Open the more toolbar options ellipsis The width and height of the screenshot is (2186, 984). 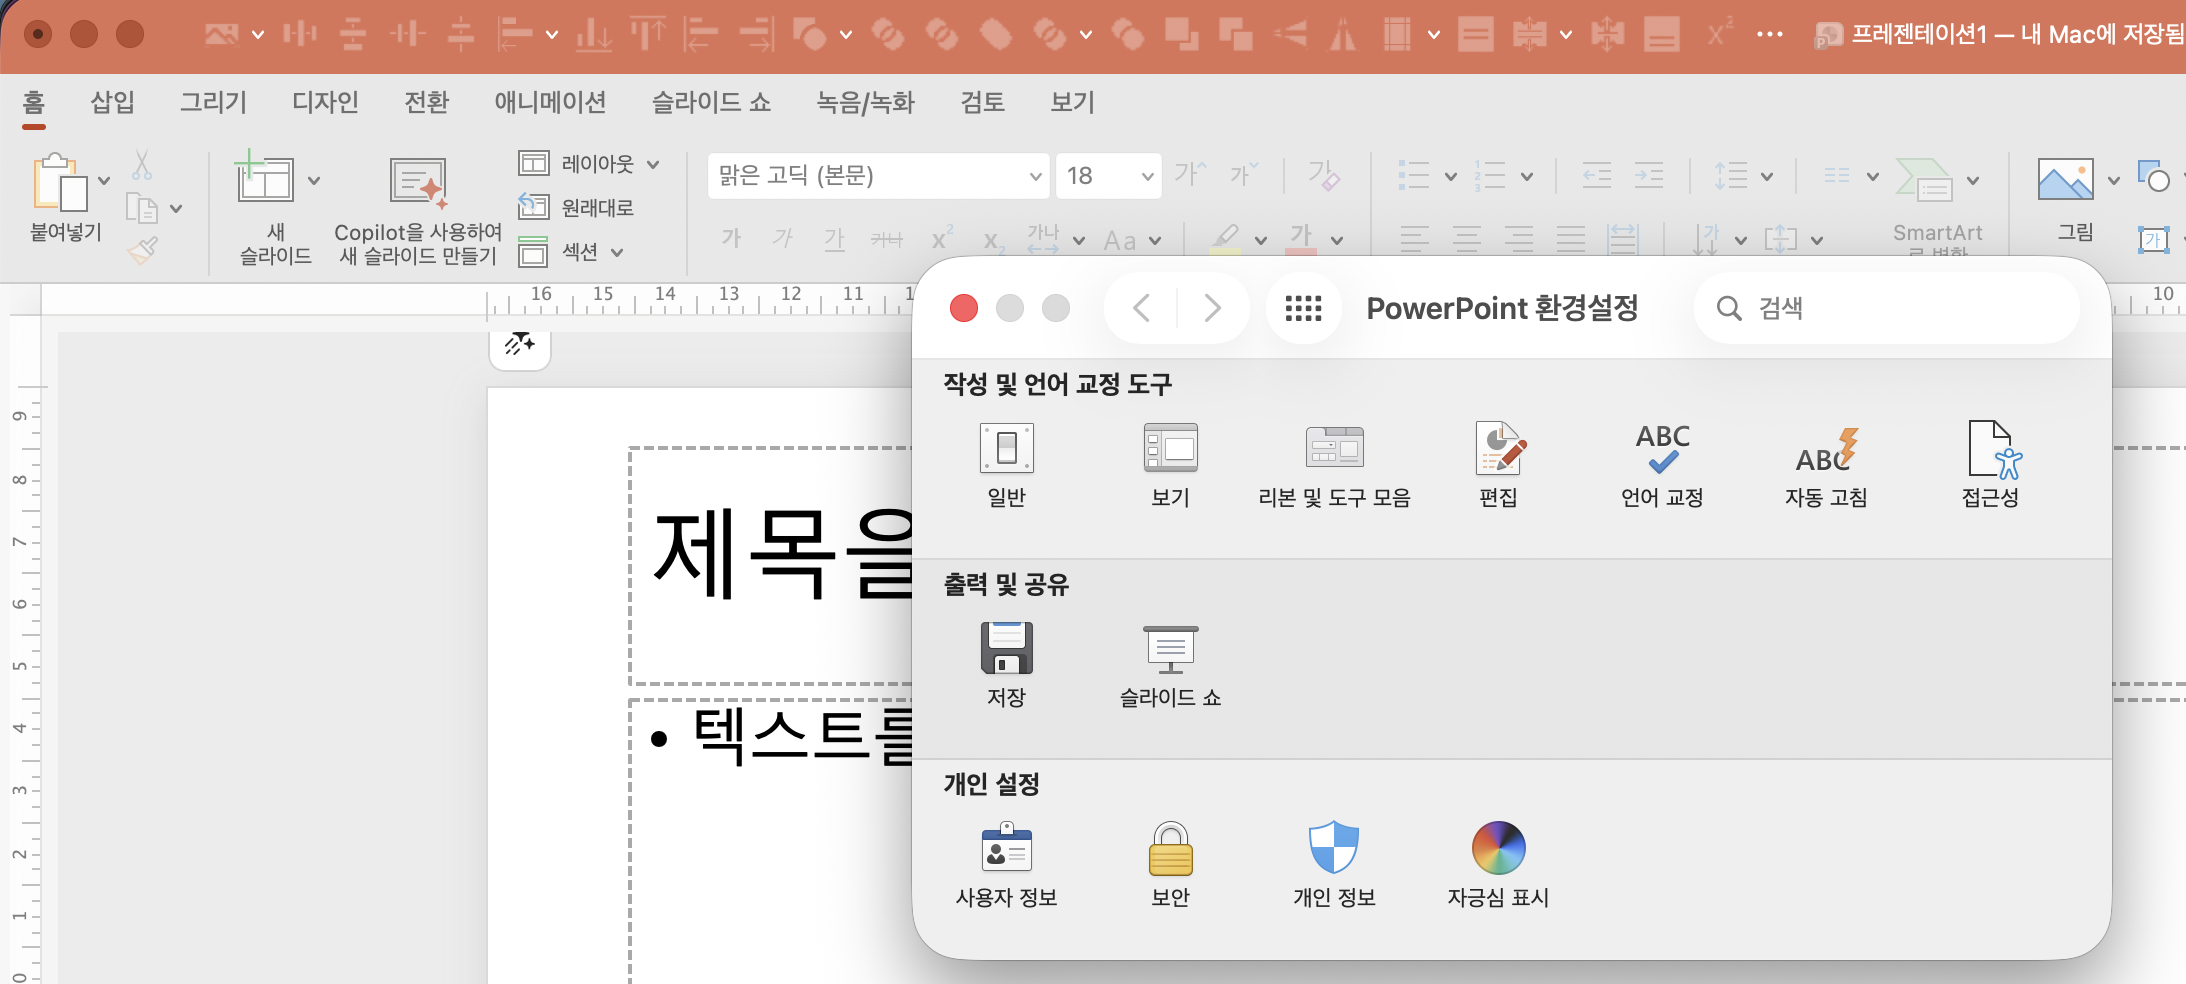(1770, 35)
